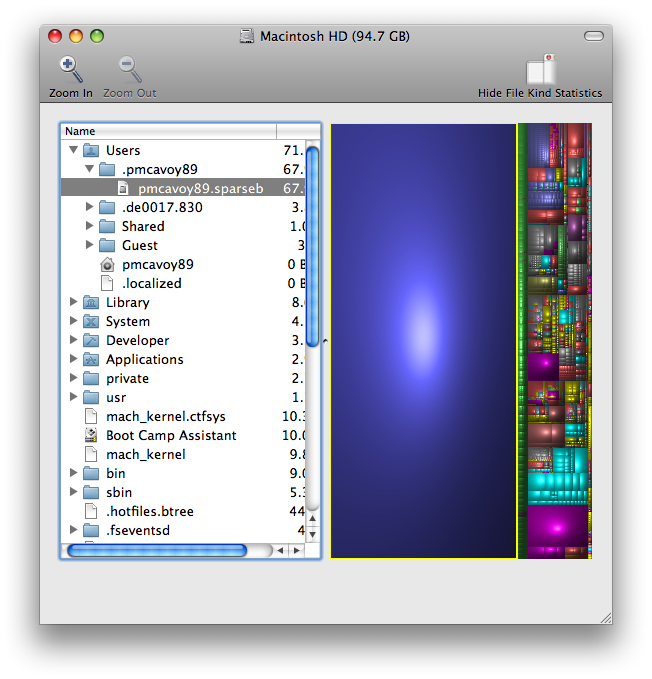Click the horizontal scrollbar thumb
Image resolution: width=652 pixels, height=679 pixels.
pos(157,551)
